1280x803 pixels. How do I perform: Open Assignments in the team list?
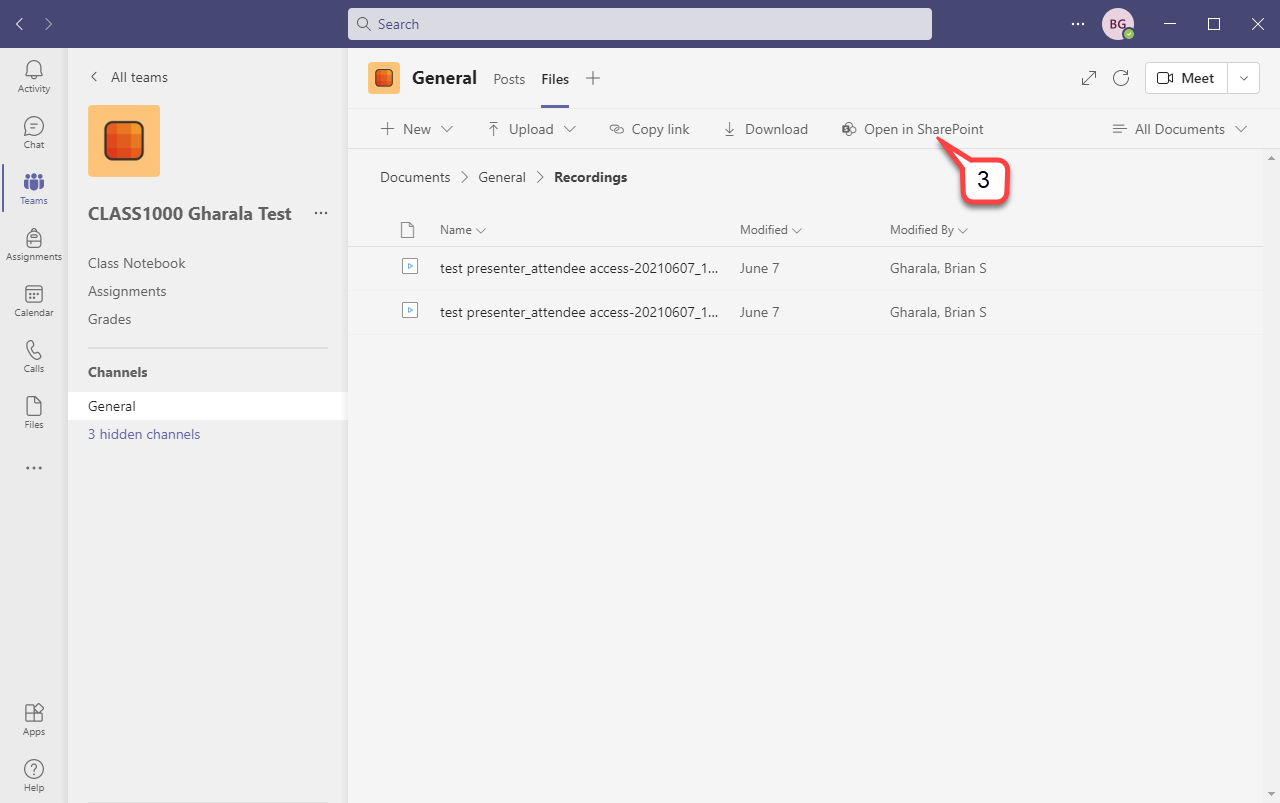127,291
